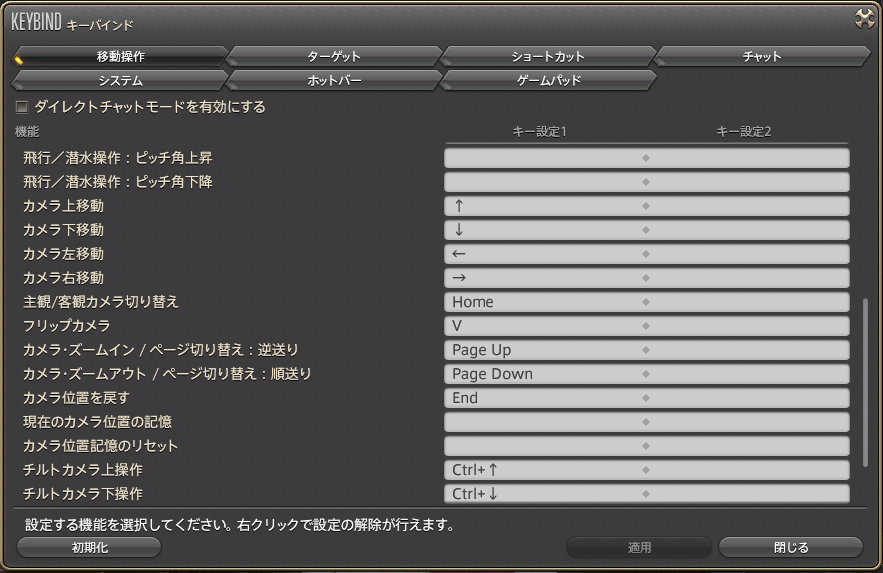This screenshot has height=573, width=883.
Task: Select key 1 field showing ↓ for カメラ下移動
Action: 545,230
